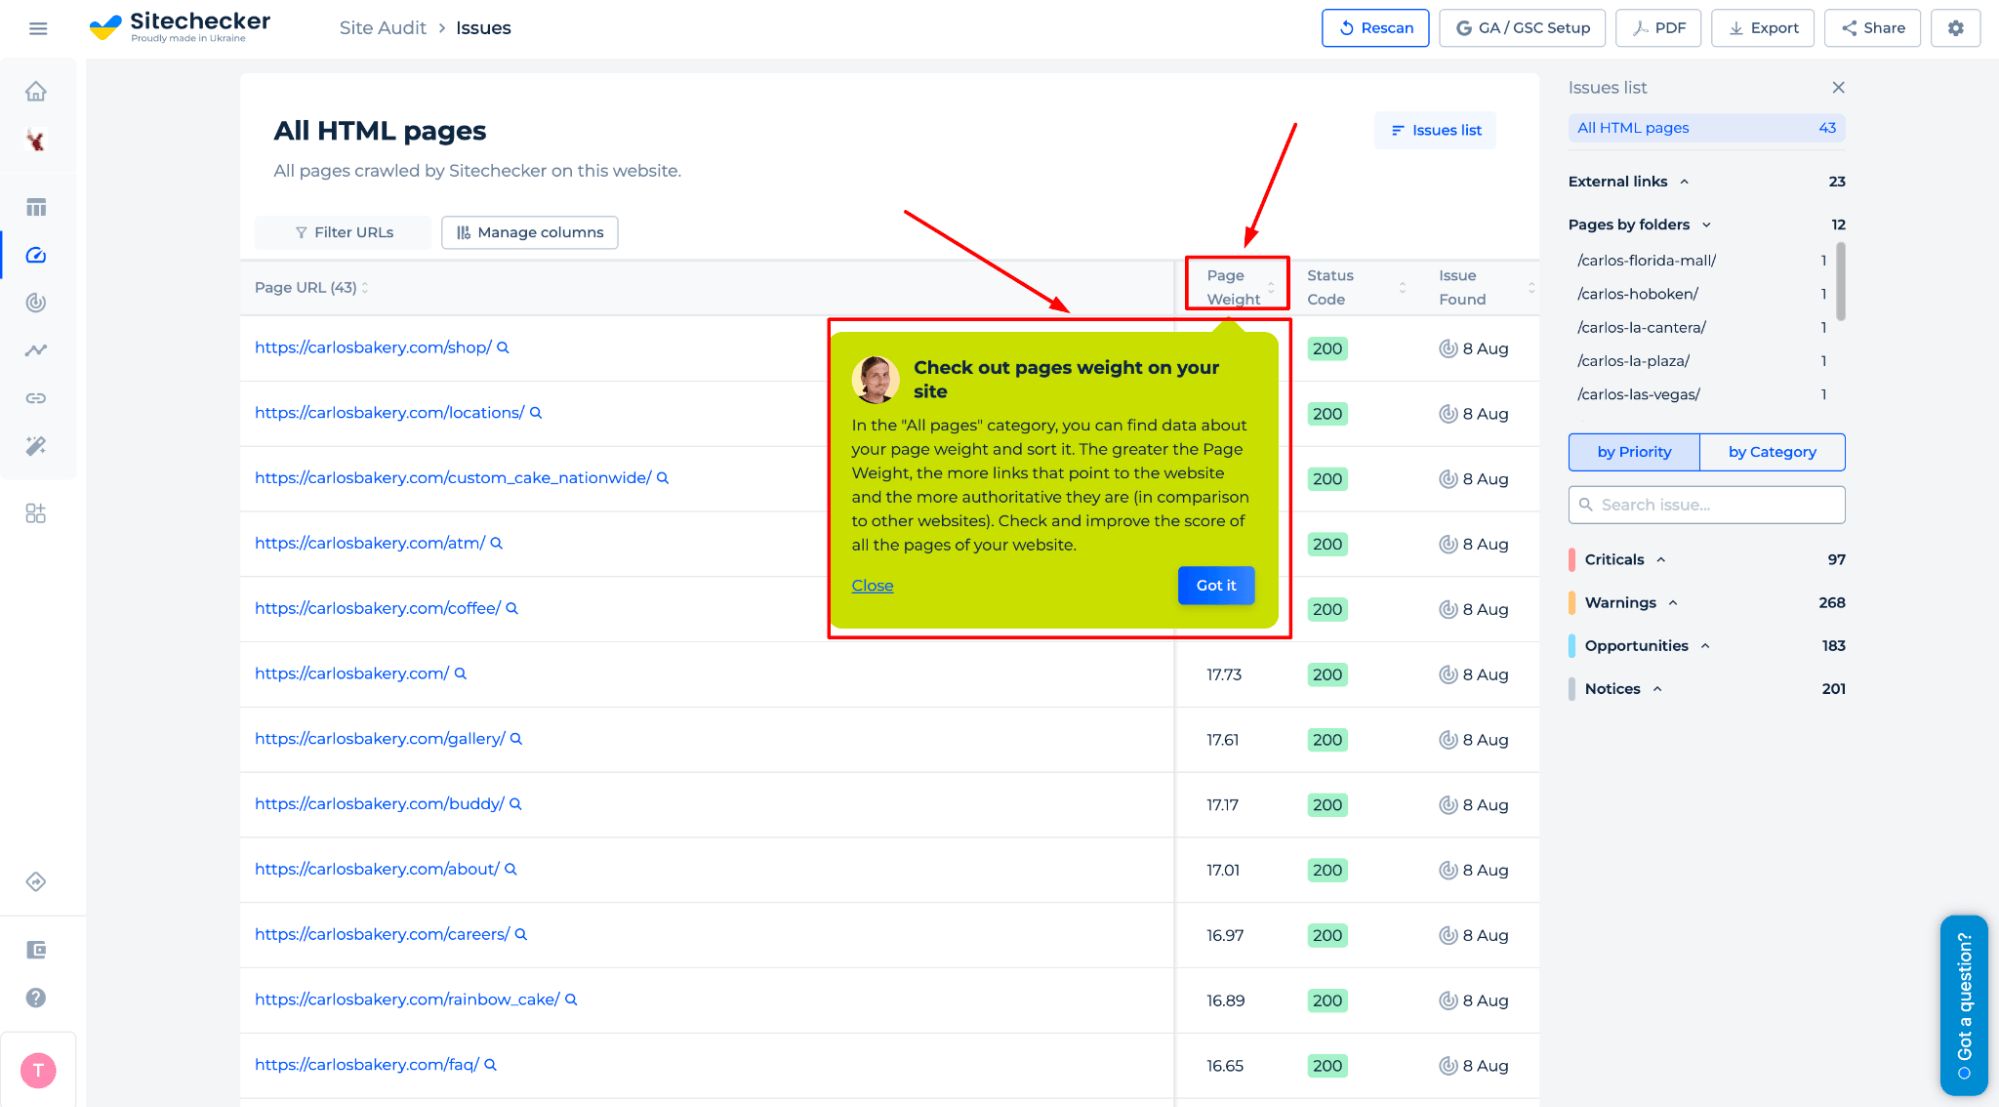Click the Close link in tooltip

(872, 583)
